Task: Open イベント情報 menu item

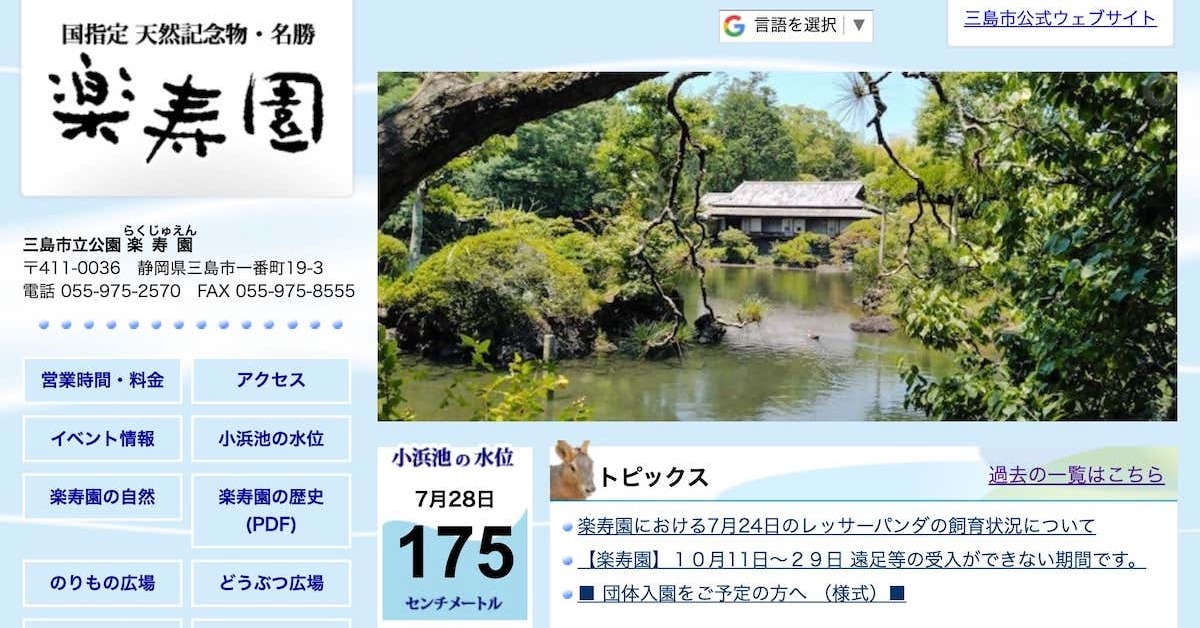Action: pos(102,438)
